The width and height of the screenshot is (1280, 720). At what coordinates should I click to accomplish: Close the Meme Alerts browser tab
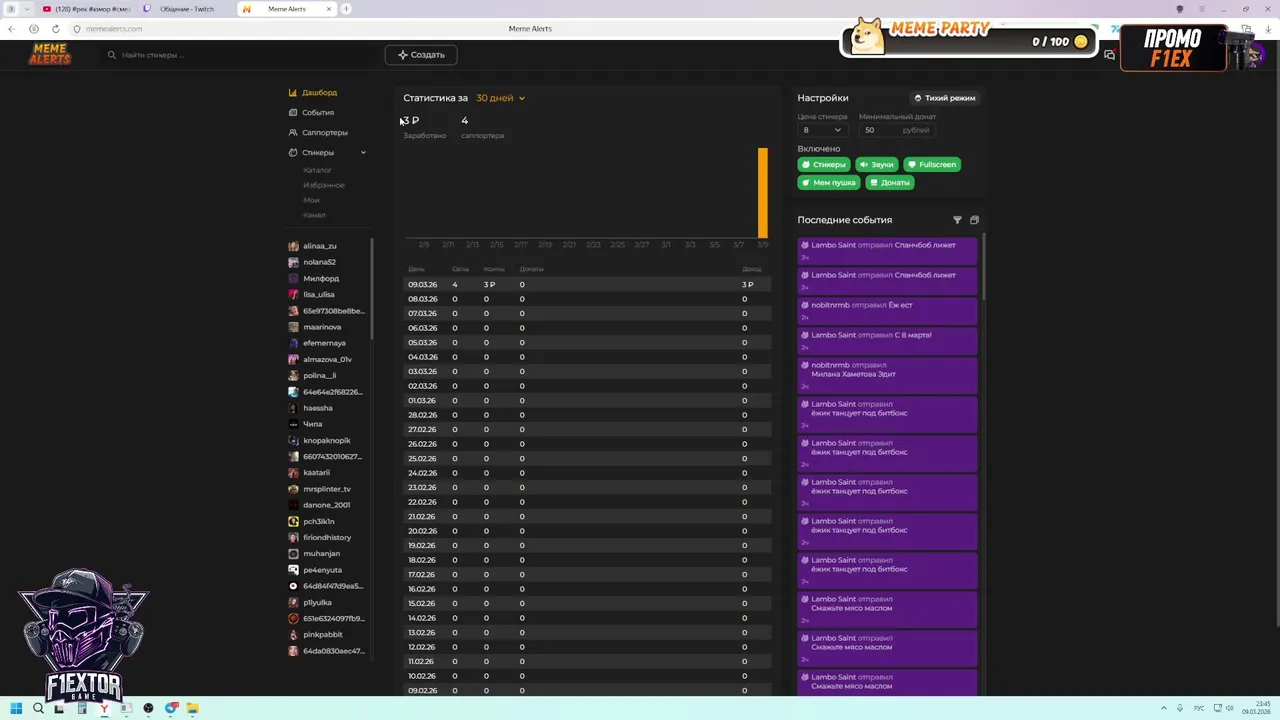click(x=329, y=9)
